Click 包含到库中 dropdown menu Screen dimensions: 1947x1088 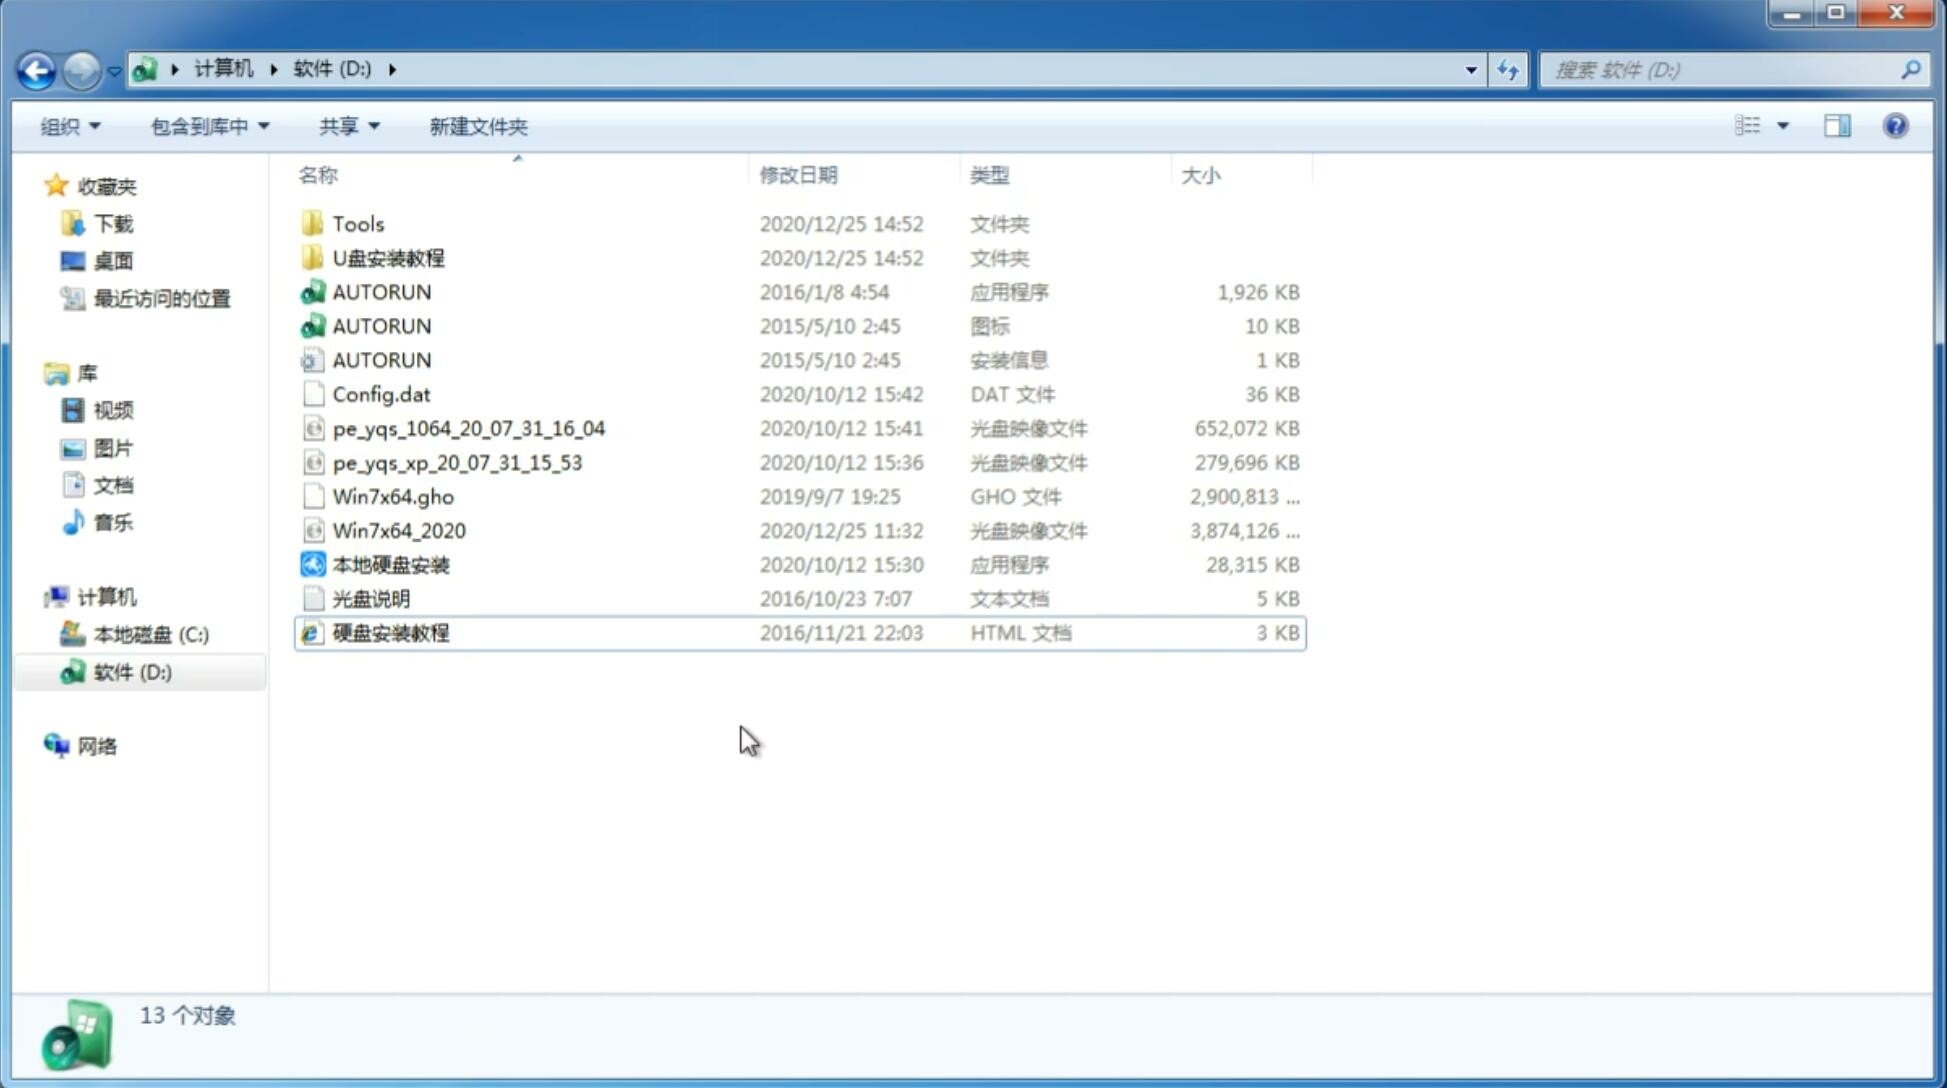pyautogui.click(x=209, y=124)
